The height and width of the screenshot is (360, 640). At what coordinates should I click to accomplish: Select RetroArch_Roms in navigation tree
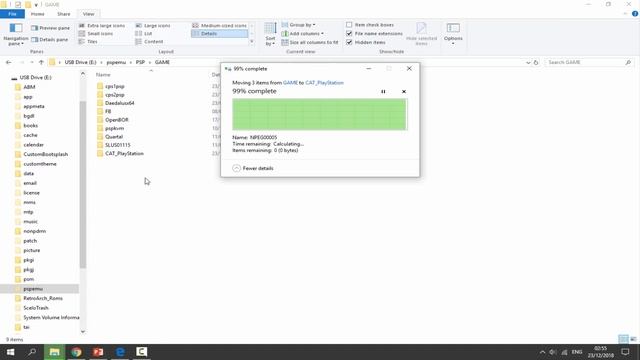43,298
